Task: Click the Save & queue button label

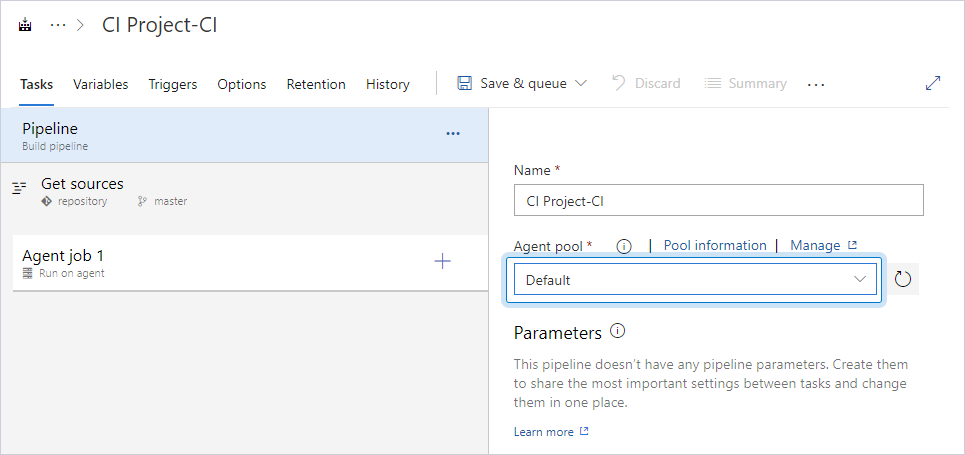Action: (524, 83)
